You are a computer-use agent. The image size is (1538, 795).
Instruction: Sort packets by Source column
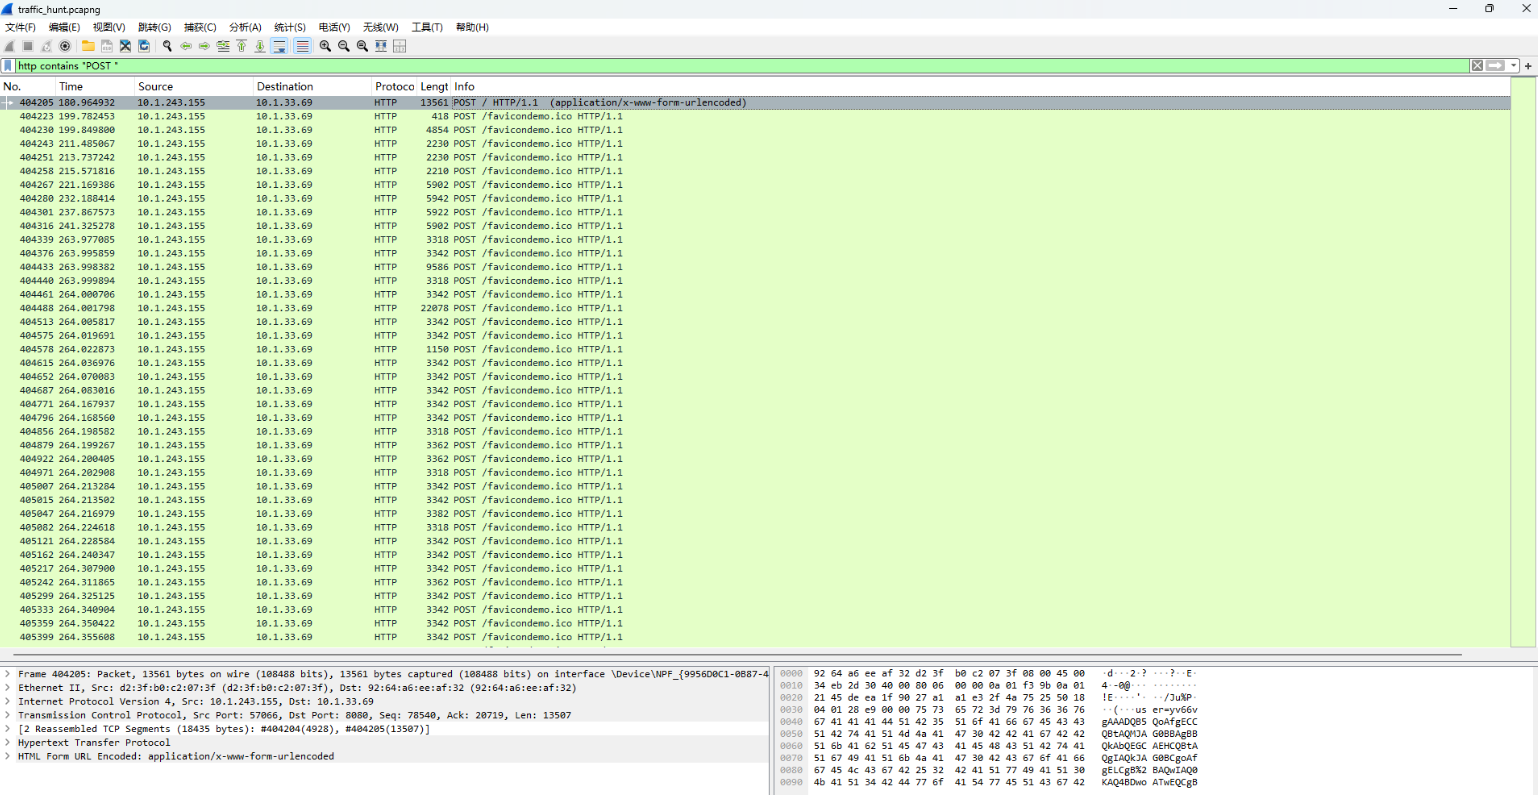pyautogui.click(x=193, y=87)
